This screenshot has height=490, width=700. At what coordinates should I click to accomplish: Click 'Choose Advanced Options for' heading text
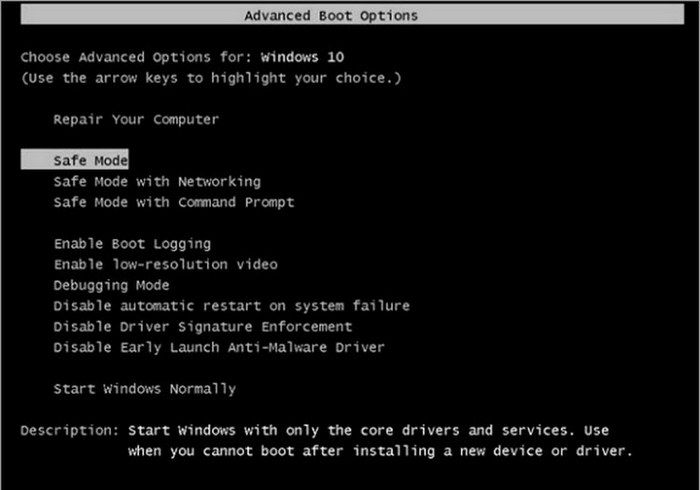137,57
